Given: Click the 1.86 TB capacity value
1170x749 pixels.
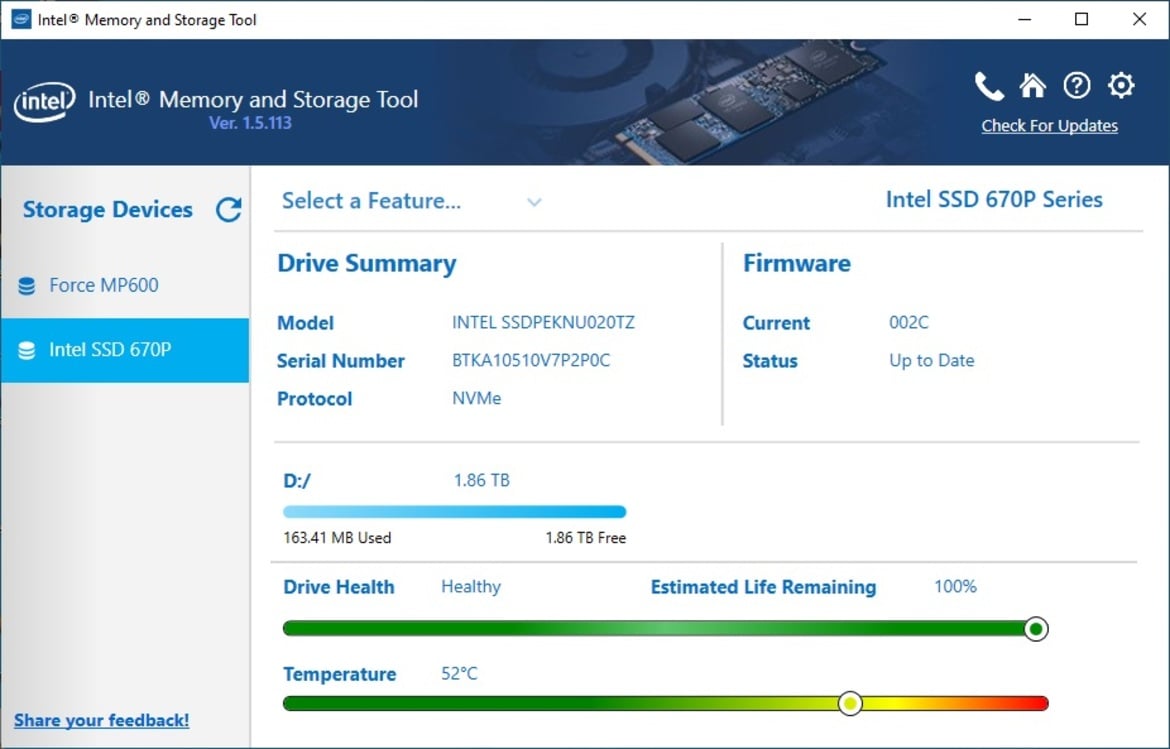Looking at the screenshot, I should tap(481, 480).
